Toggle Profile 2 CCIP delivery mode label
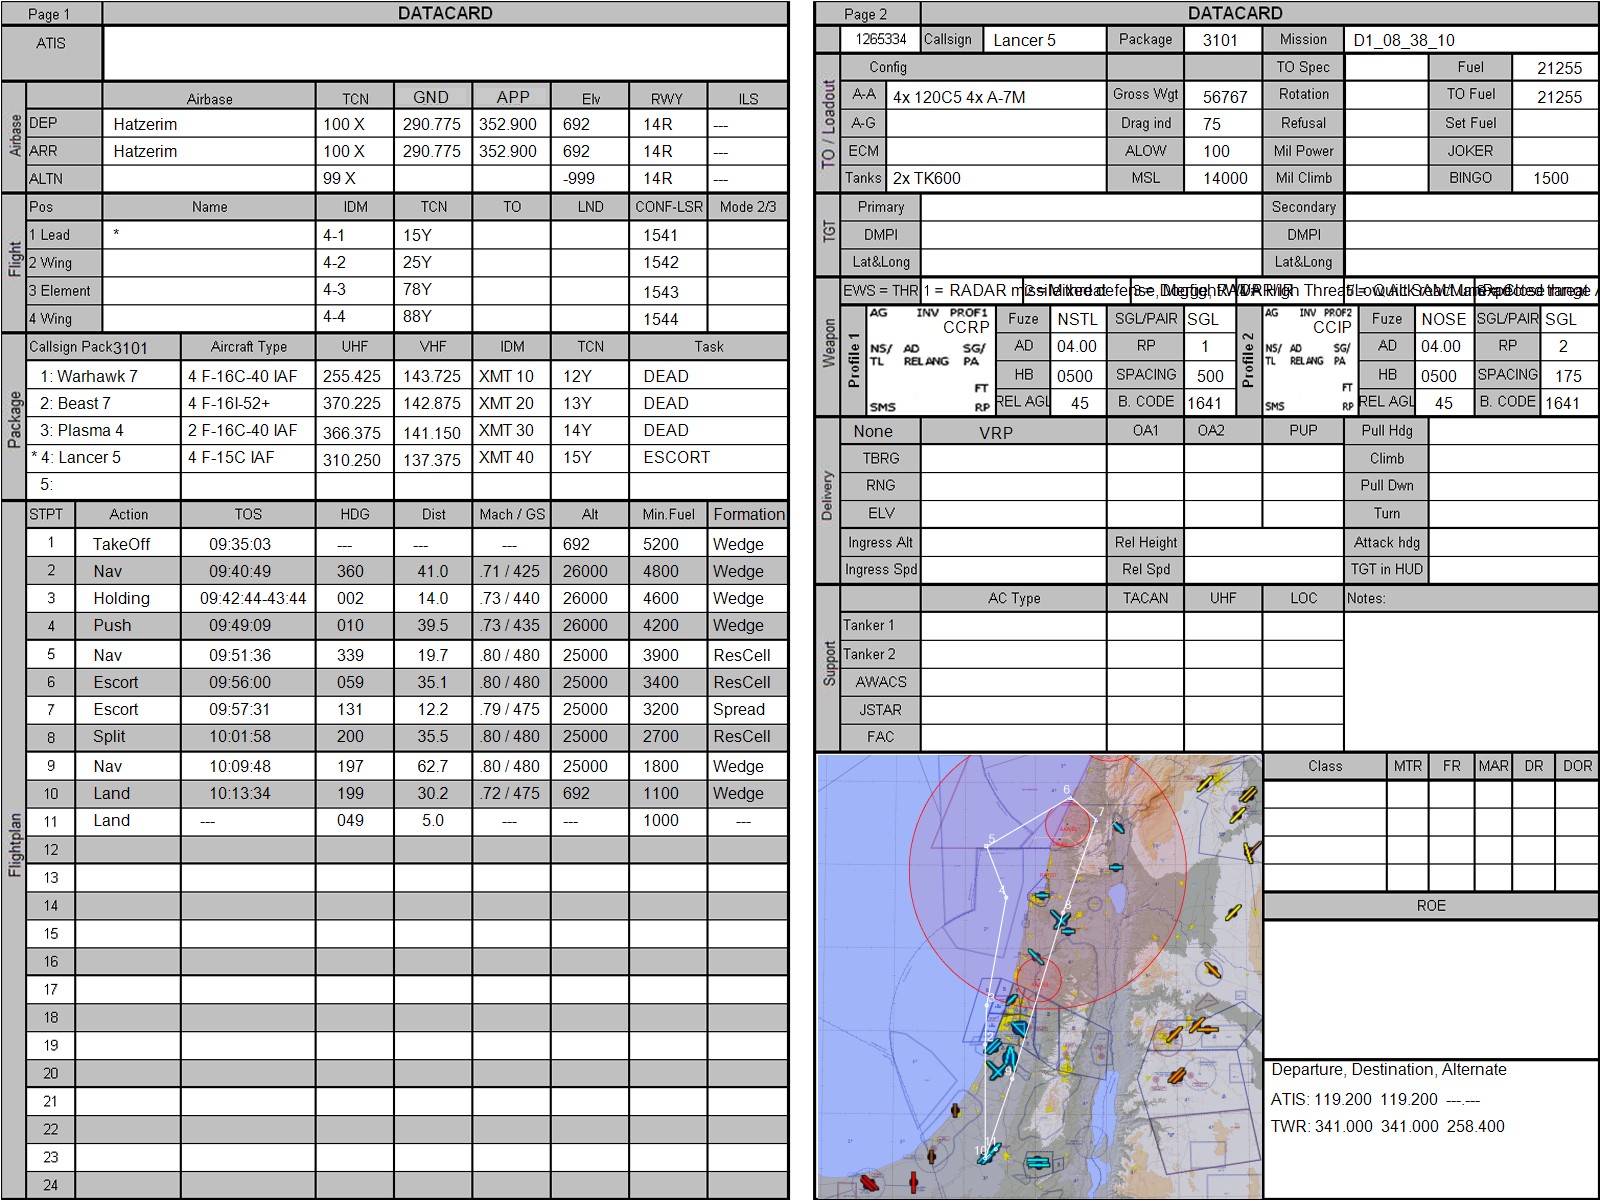1600x1200 pixels. 1331,327
